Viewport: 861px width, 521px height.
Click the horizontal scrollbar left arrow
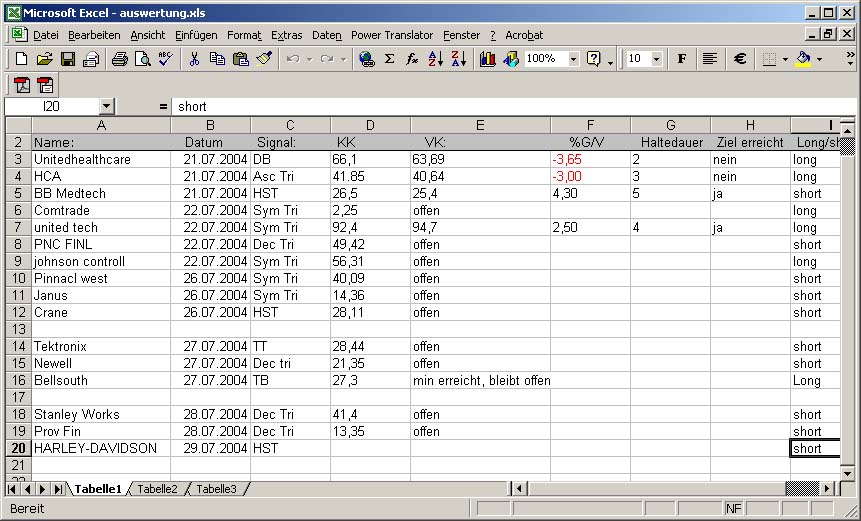tap(519, 488)
